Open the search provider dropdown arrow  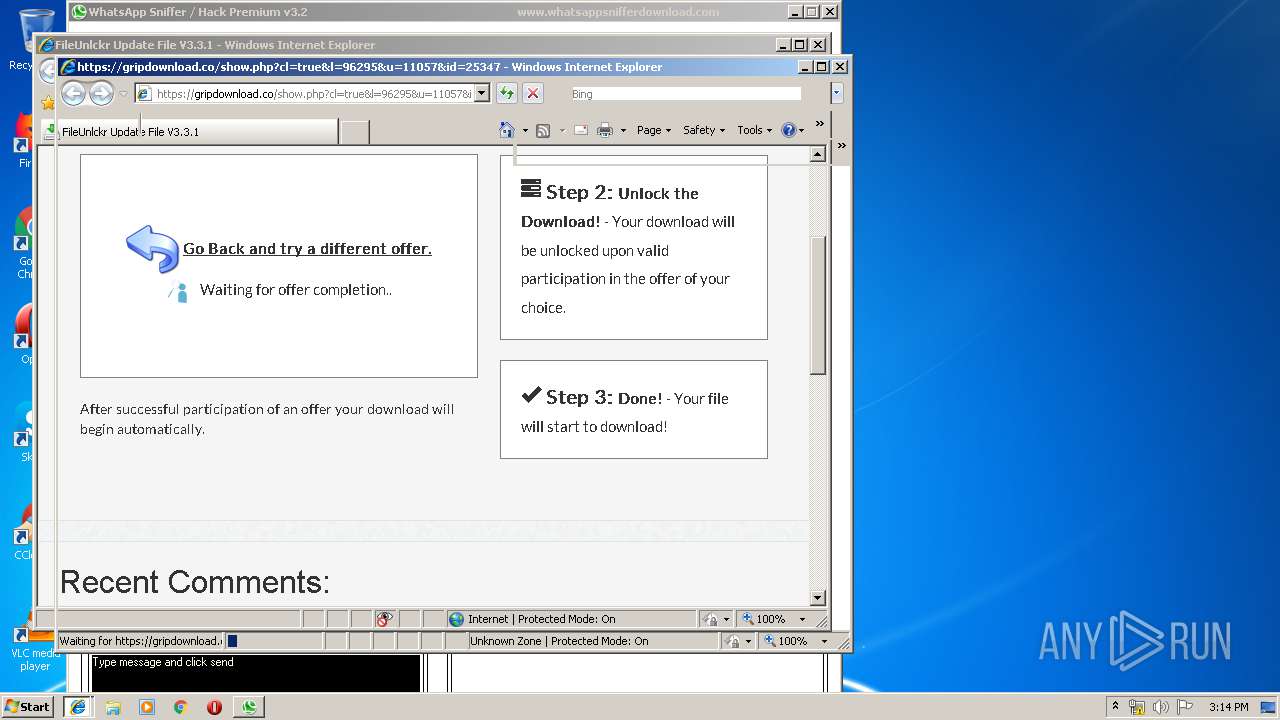click(x=837, y=93)
